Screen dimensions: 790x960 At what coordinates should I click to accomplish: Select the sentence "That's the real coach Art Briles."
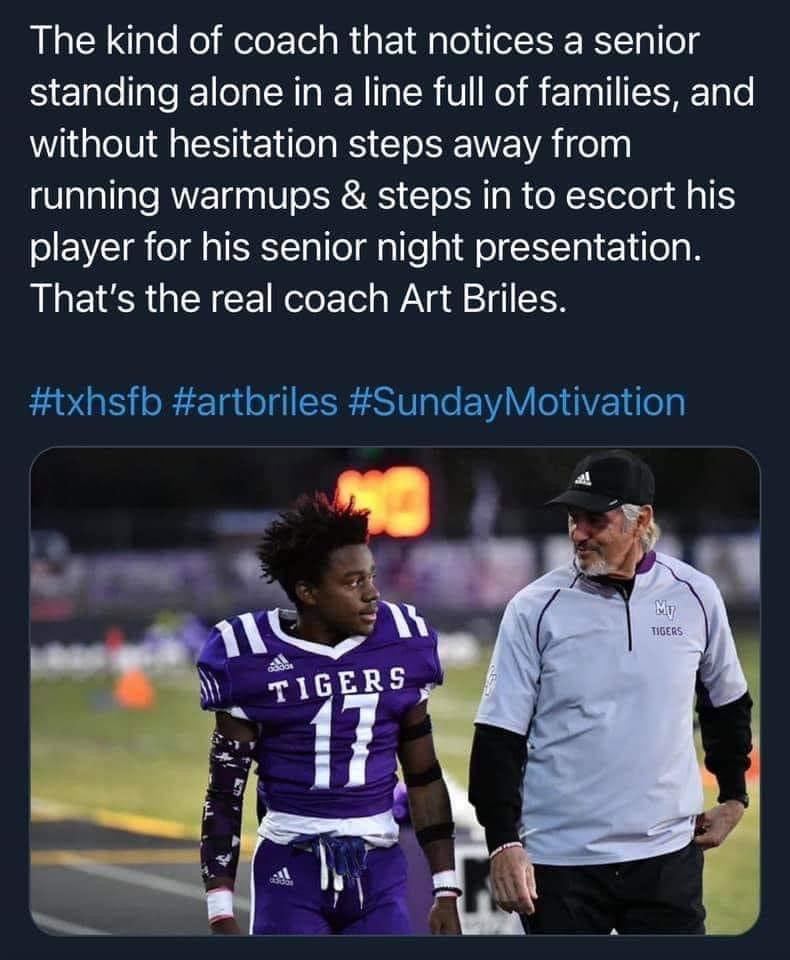point(296,299)
